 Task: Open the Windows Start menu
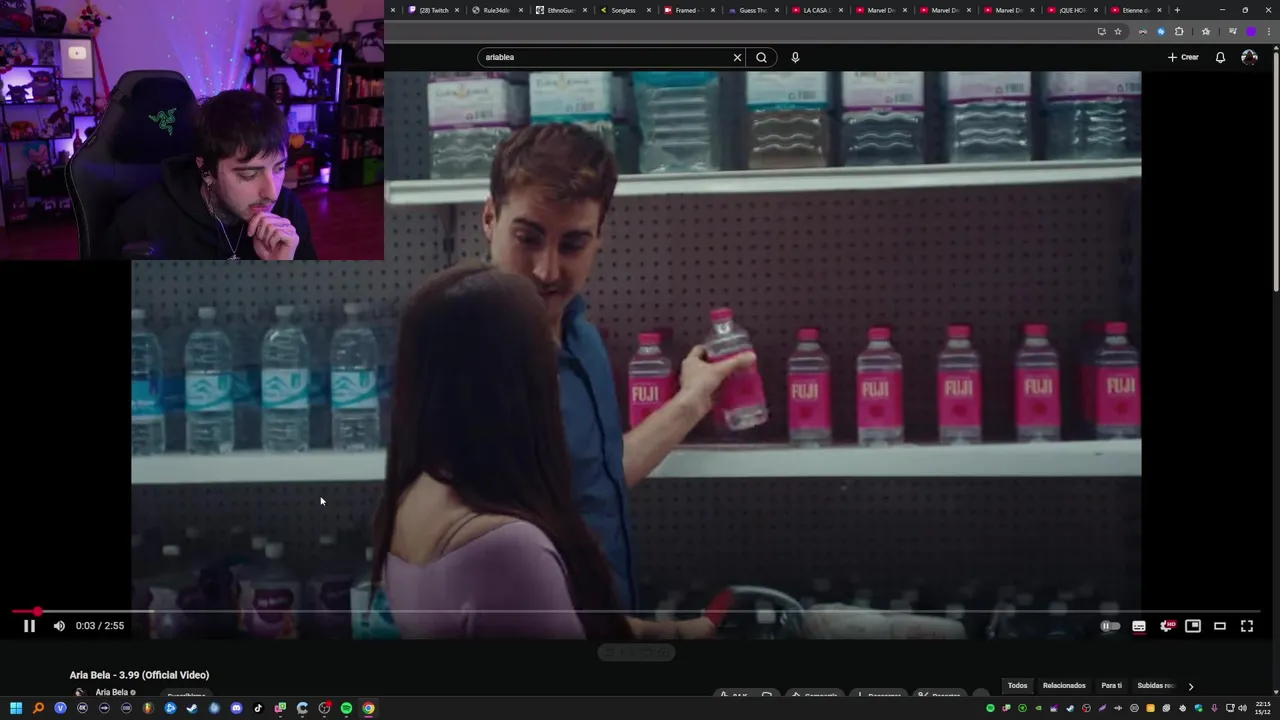16,708
